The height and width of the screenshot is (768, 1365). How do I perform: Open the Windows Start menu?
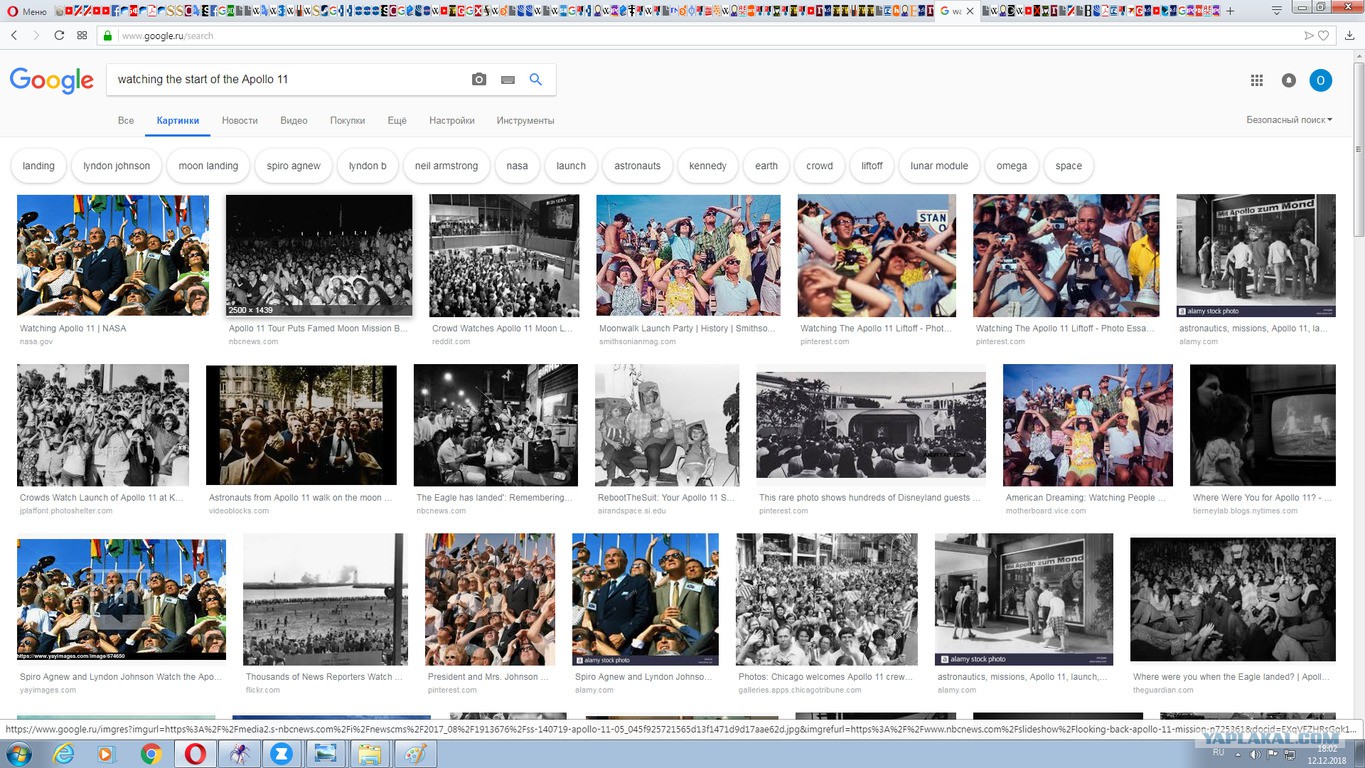pyautogui.click(x=18, y=753)
